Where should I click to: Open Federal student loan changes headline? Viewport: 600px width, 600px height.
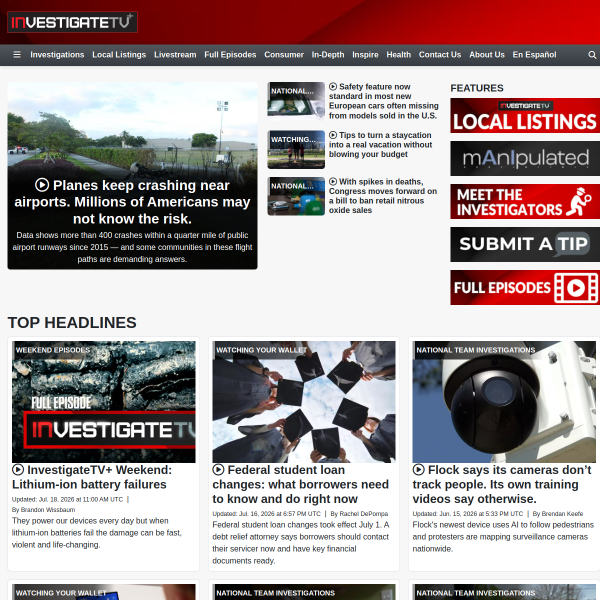pyautogui.click(x=301, y=484)
